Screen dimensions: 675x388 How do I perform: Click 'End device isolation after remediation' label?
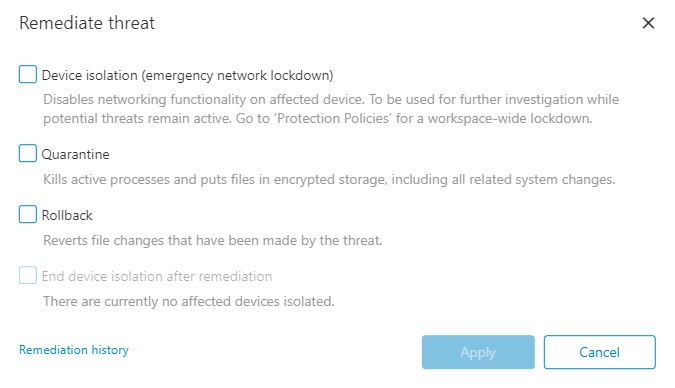tap(157, 276)
